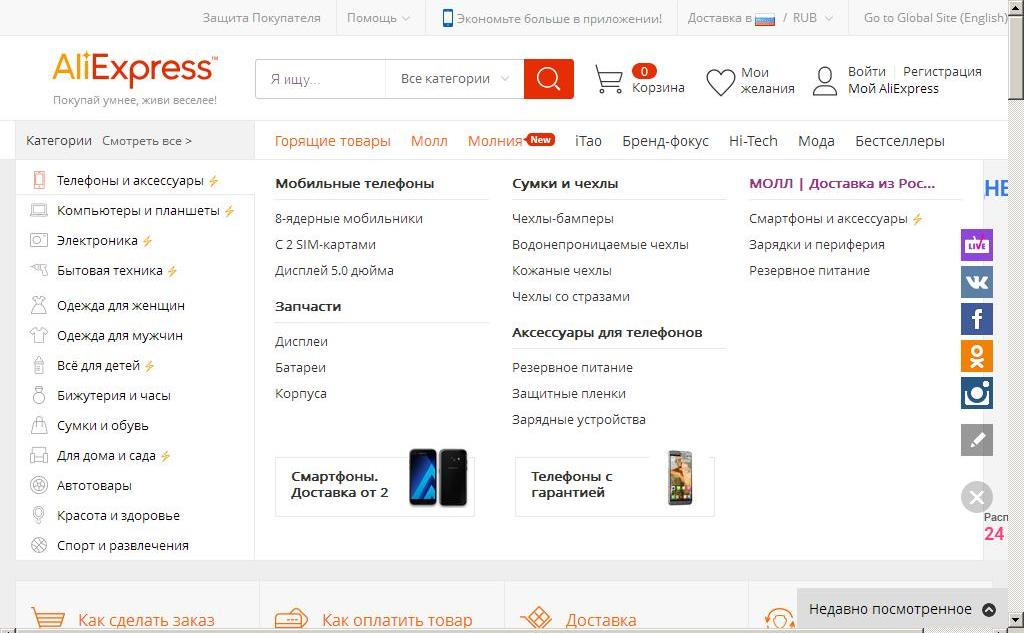Click the wishlist heart icon
Image resolution: width=1024 pixels, height=633 pixels.
click(x=720, y=81)
